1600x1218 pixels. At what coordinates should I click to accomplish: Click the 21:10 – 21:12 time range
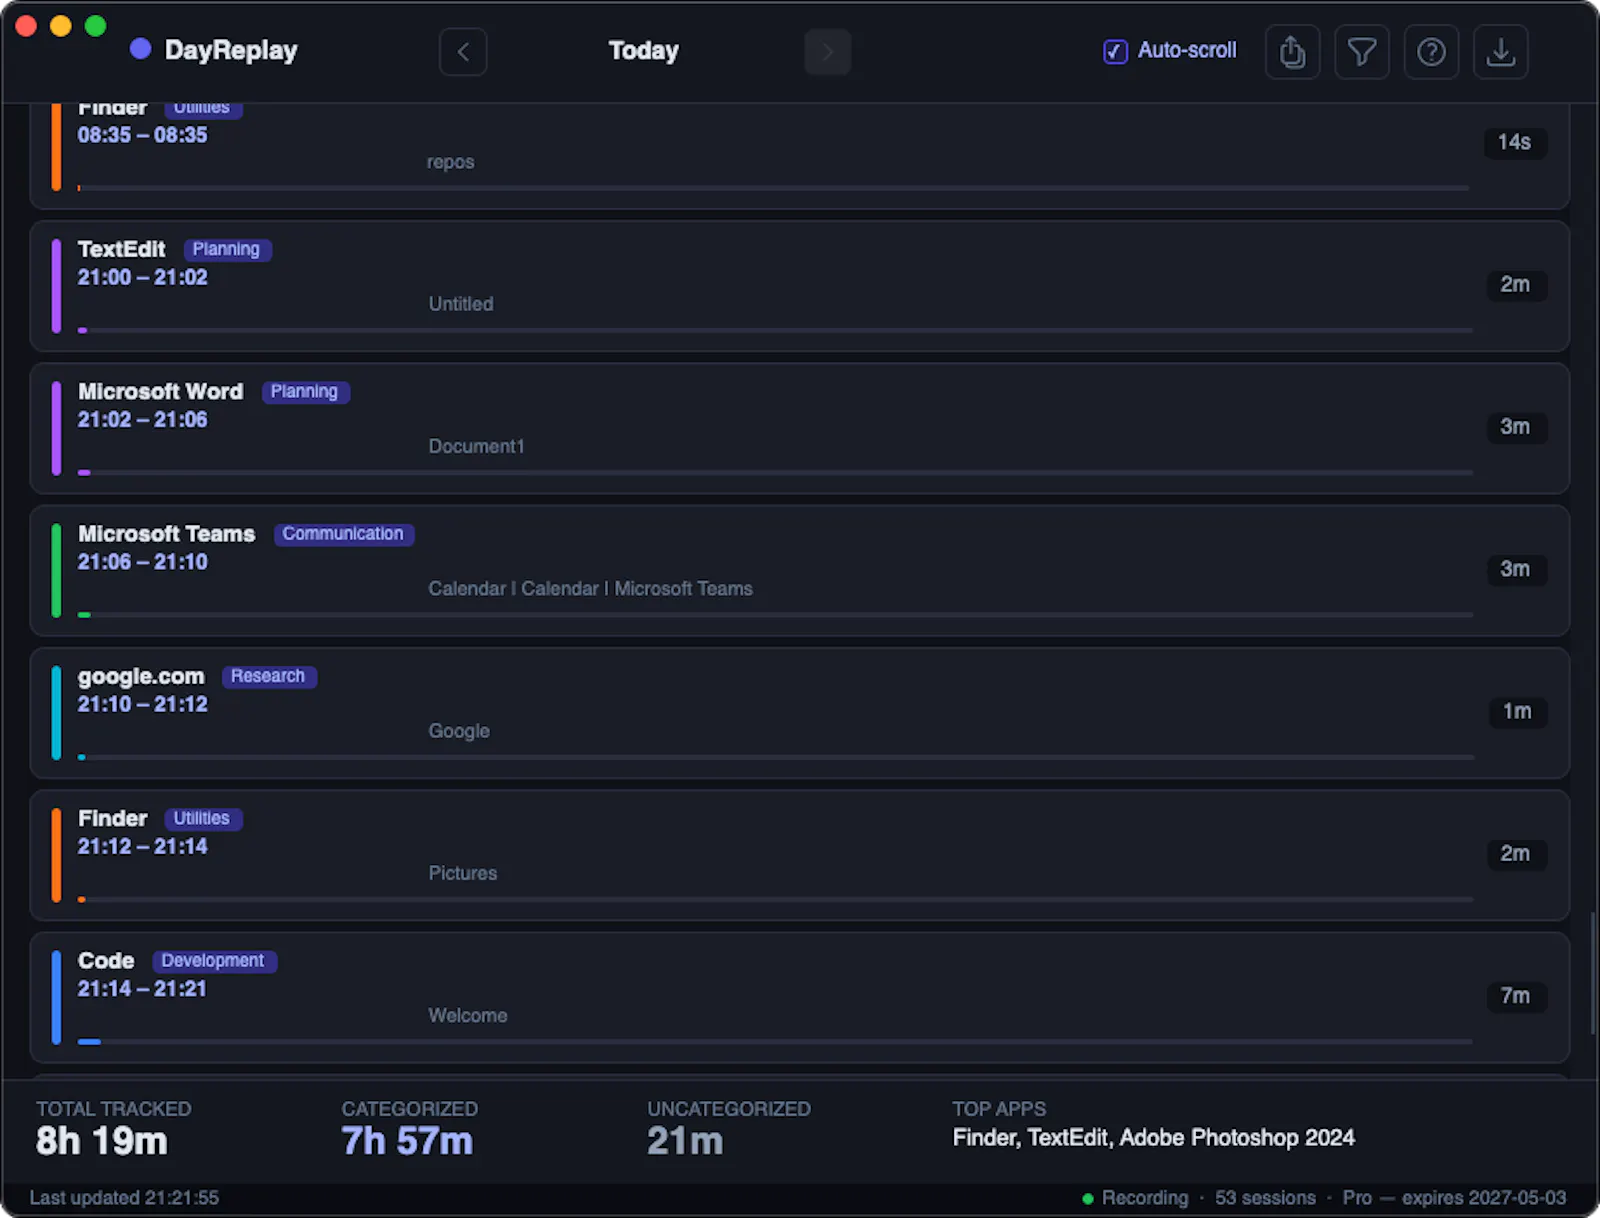(x=143, y=704)
